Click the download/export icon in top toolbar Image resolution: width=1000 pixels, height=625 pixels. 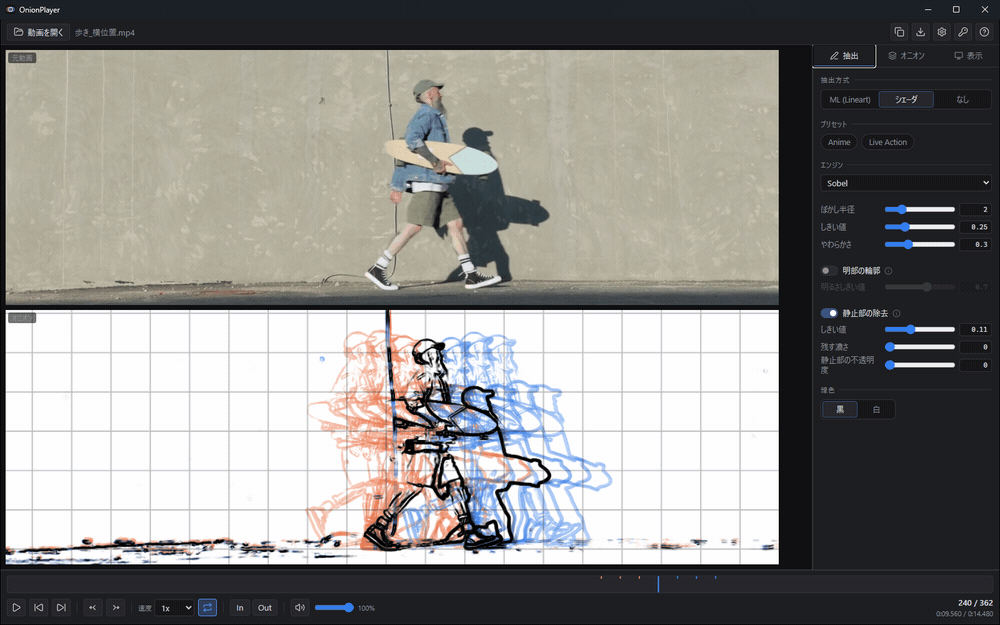(x=920, y=32)
